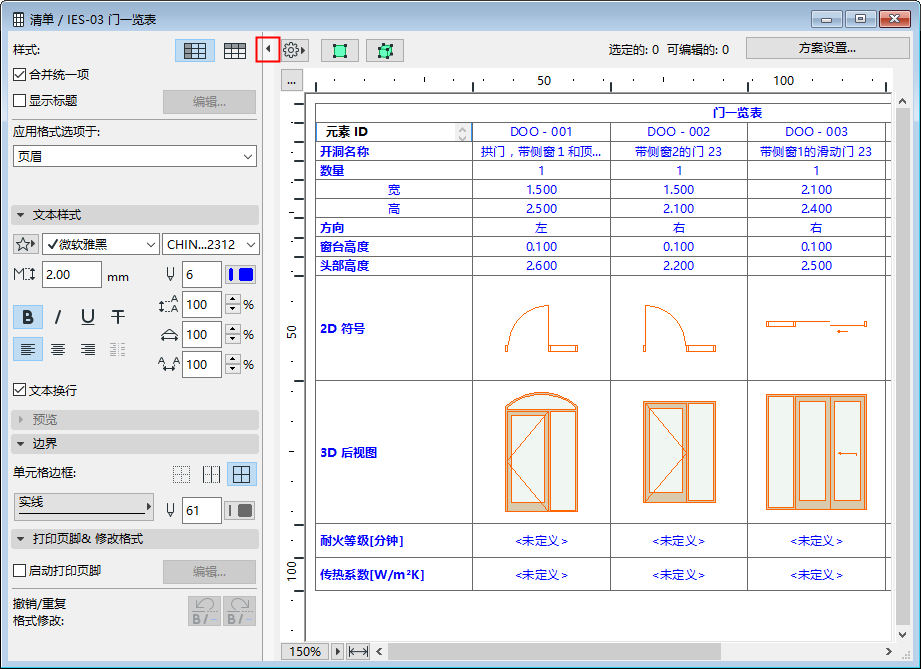Click the 元素 ID sort arrows
Image resolution: width=921 pixels, height=669 pixels.
[x=462, y=132]
